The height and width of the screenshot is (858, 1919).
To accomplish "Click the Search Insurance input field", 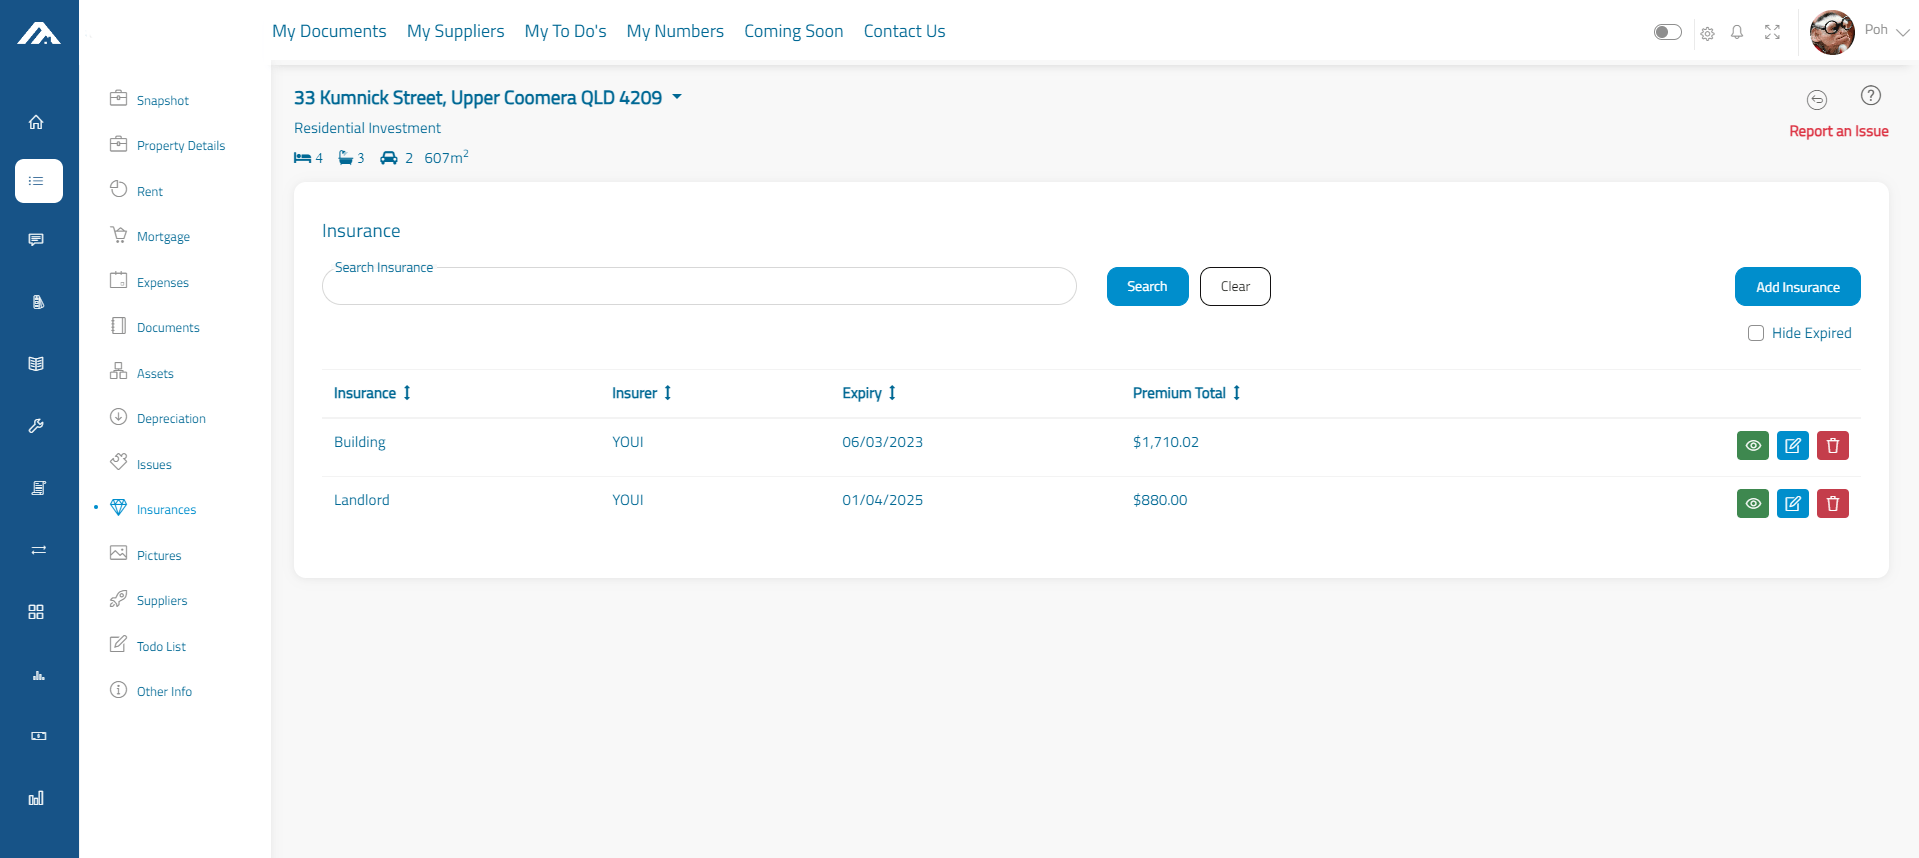I will tap(699, 287).
